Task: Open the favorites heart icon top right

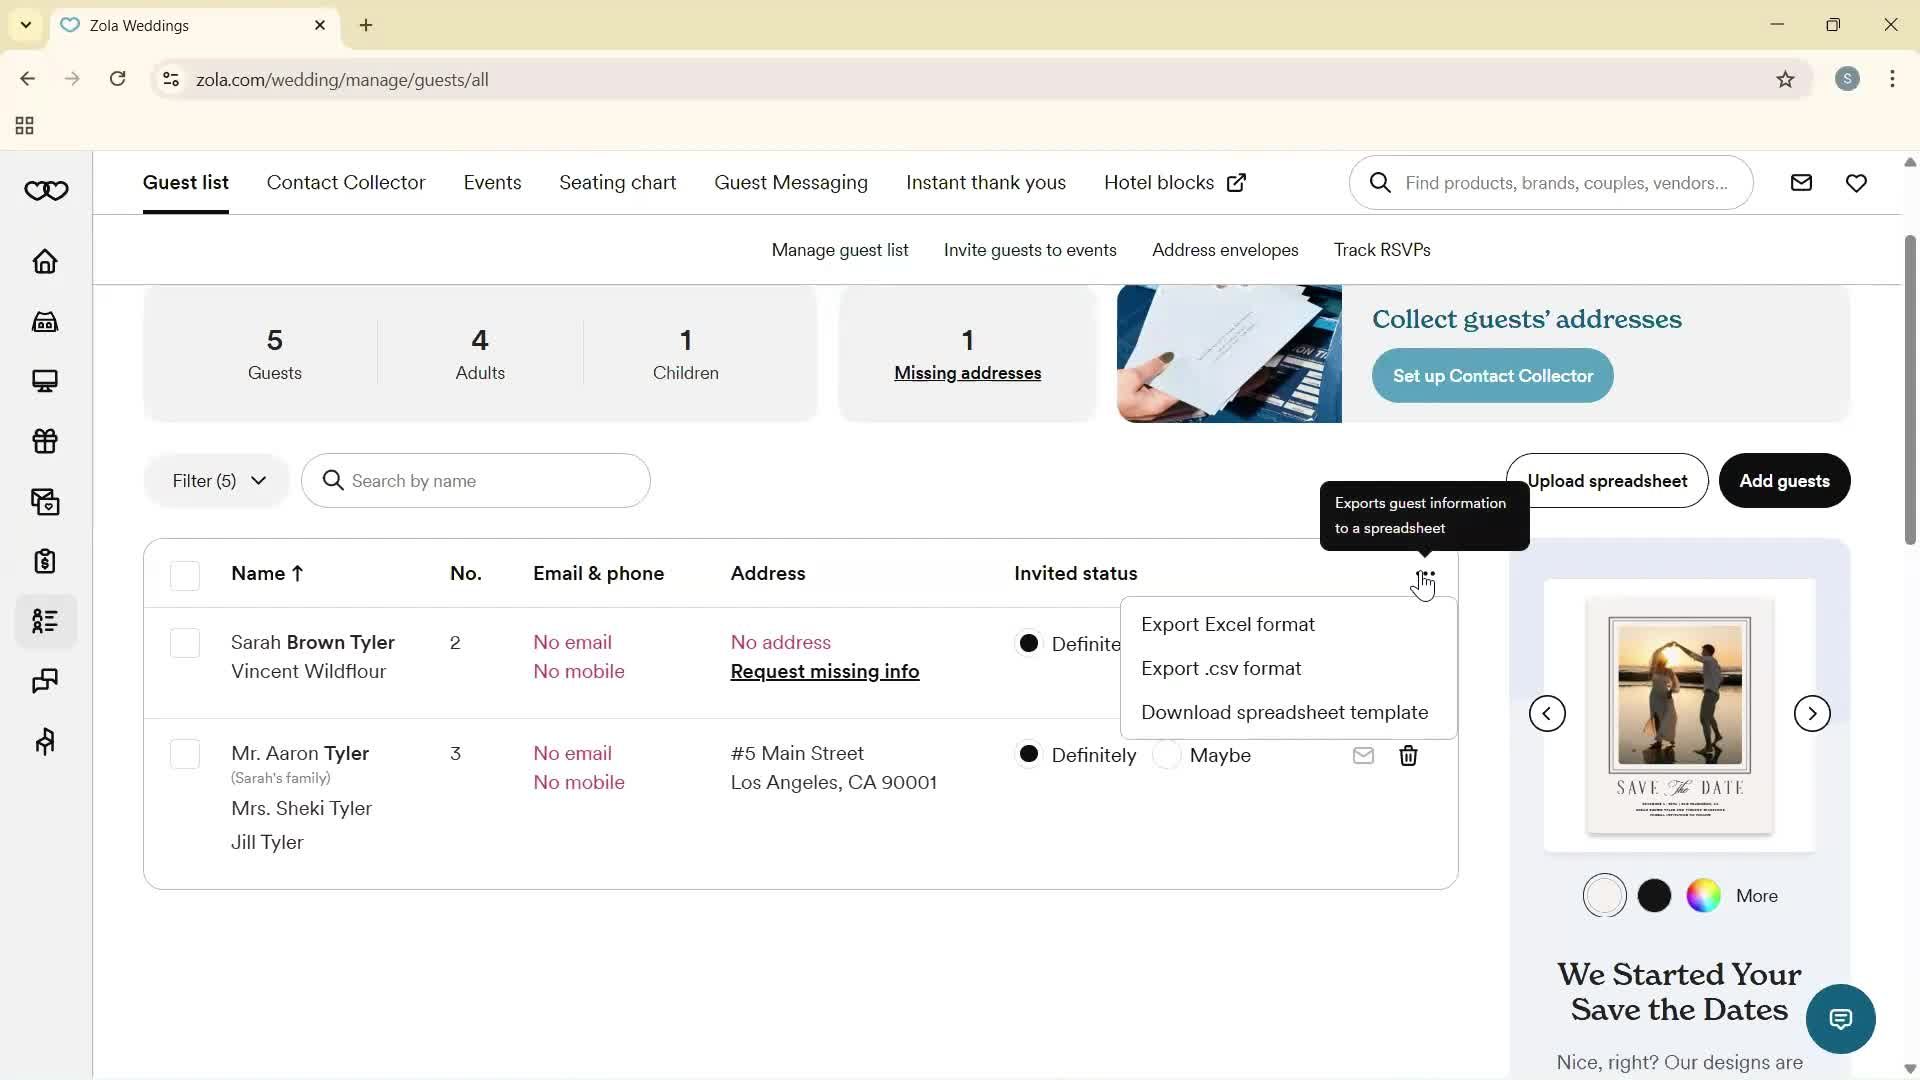Action: 1856,182
